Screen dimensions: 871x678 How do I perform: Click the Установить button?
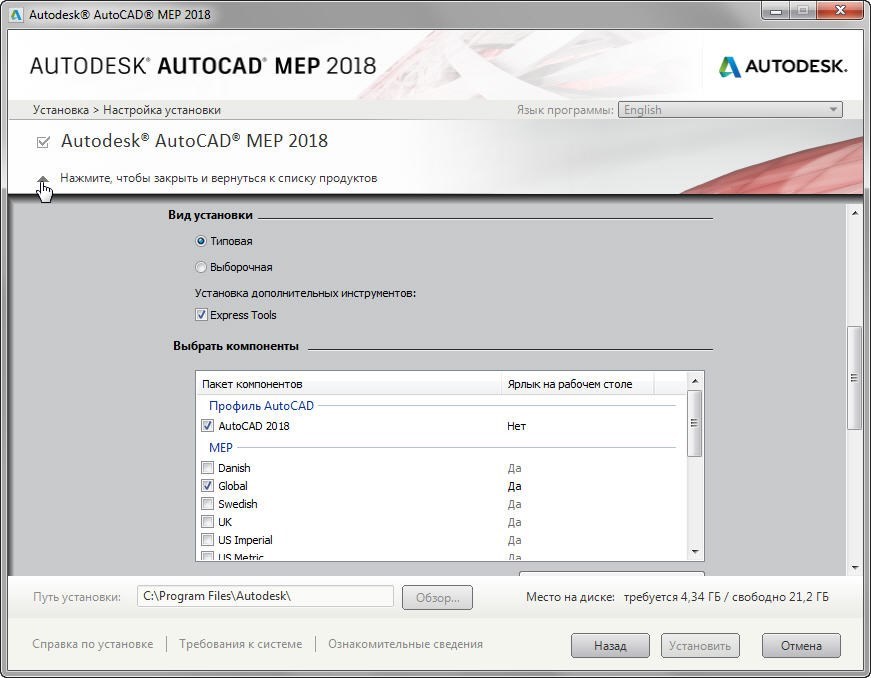700,646
